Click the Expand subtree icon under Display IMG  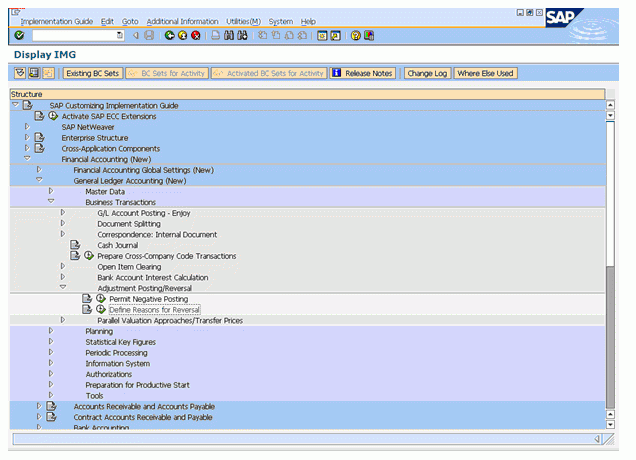click(20, 73)
